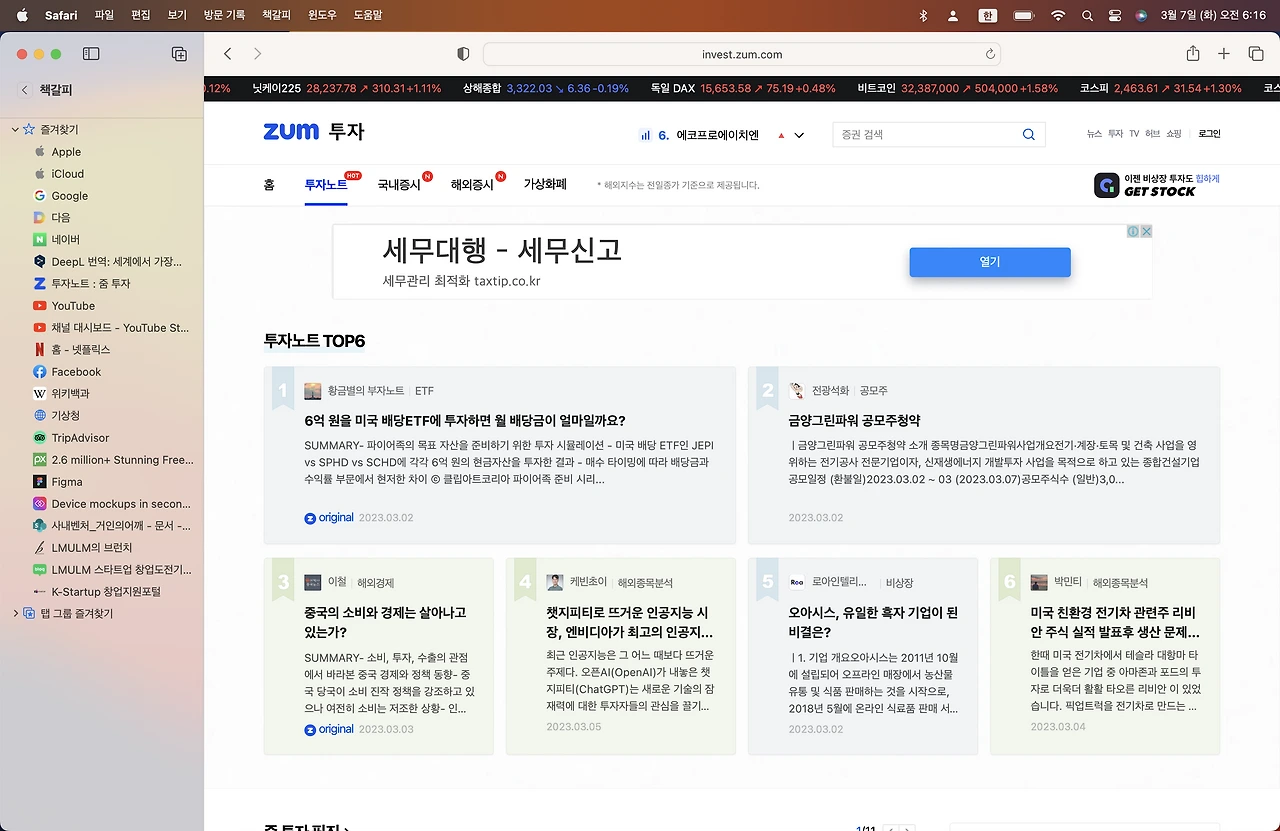
Task: Open the K-Startup 창업지원포털 bookmark
Action: coord(107,592)
